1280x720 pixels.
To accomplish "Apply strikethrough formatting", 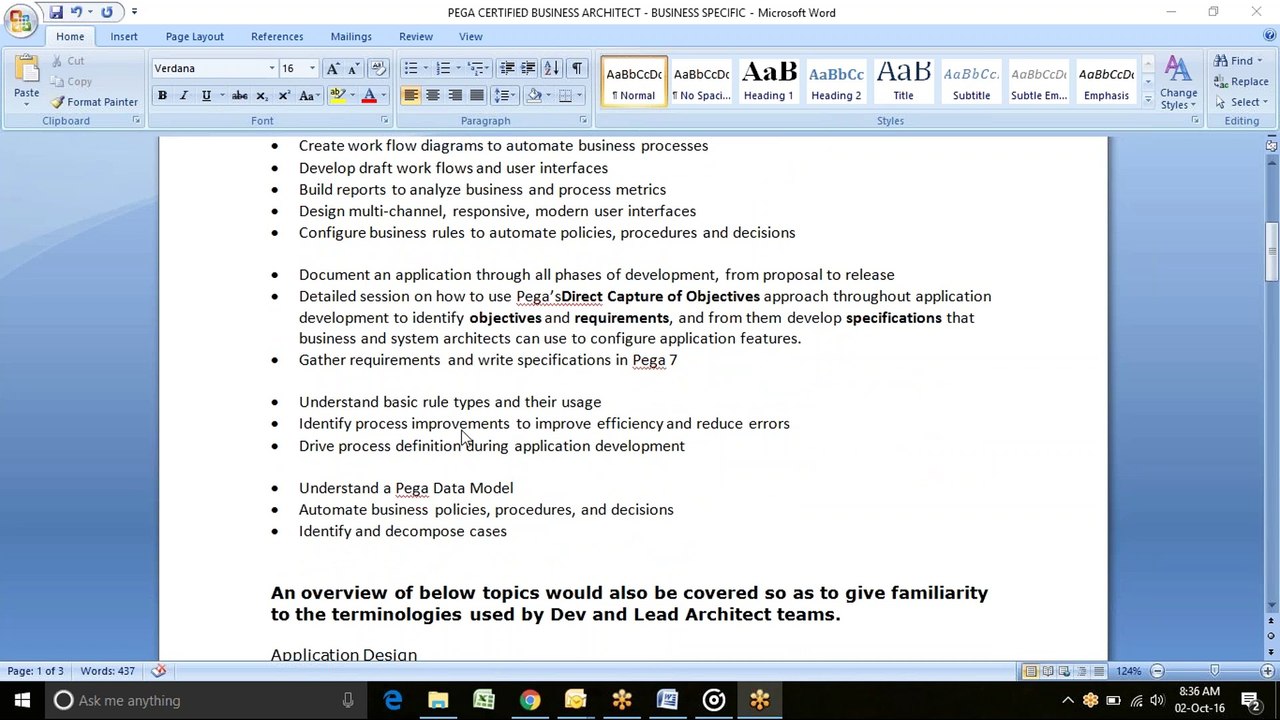I will [x=239, y=96].
